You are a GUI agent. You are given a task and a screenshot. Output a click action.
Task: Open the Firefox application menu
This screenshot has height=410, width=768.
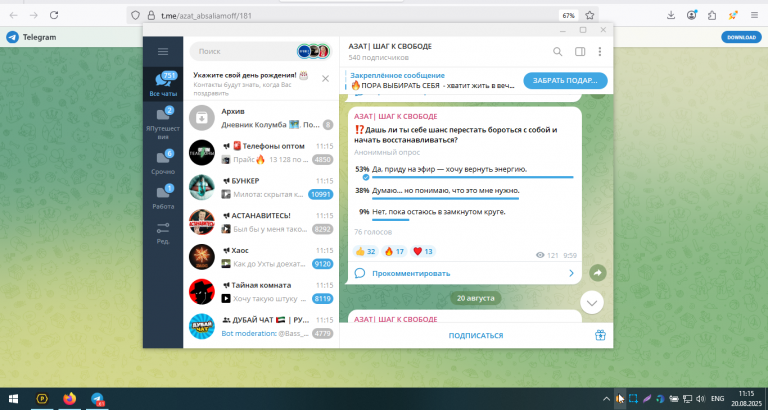[x=754, y=15]
